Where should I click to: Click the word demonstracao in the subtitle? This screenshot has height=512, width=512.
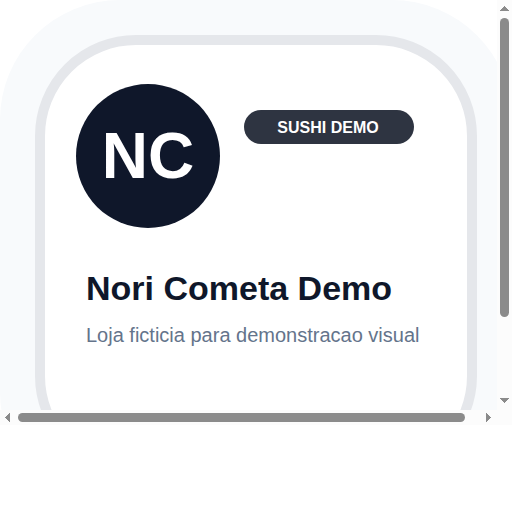(x=299, y=335)
